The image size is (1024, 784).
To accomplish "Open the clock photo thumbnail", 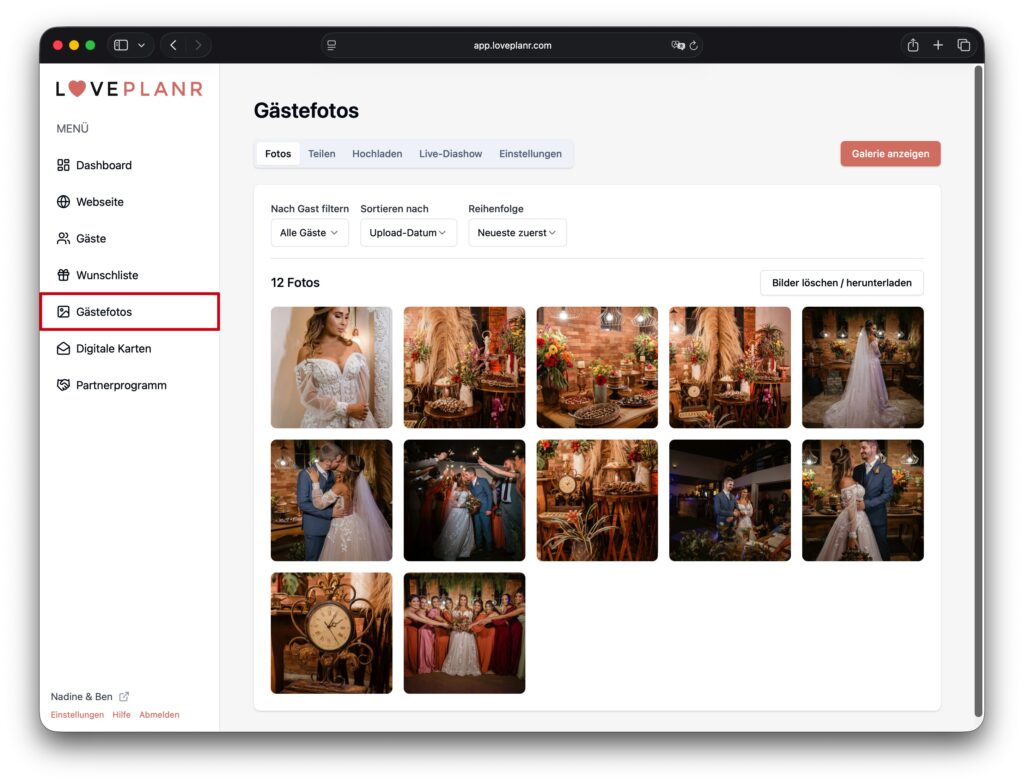I will [331, 633].
